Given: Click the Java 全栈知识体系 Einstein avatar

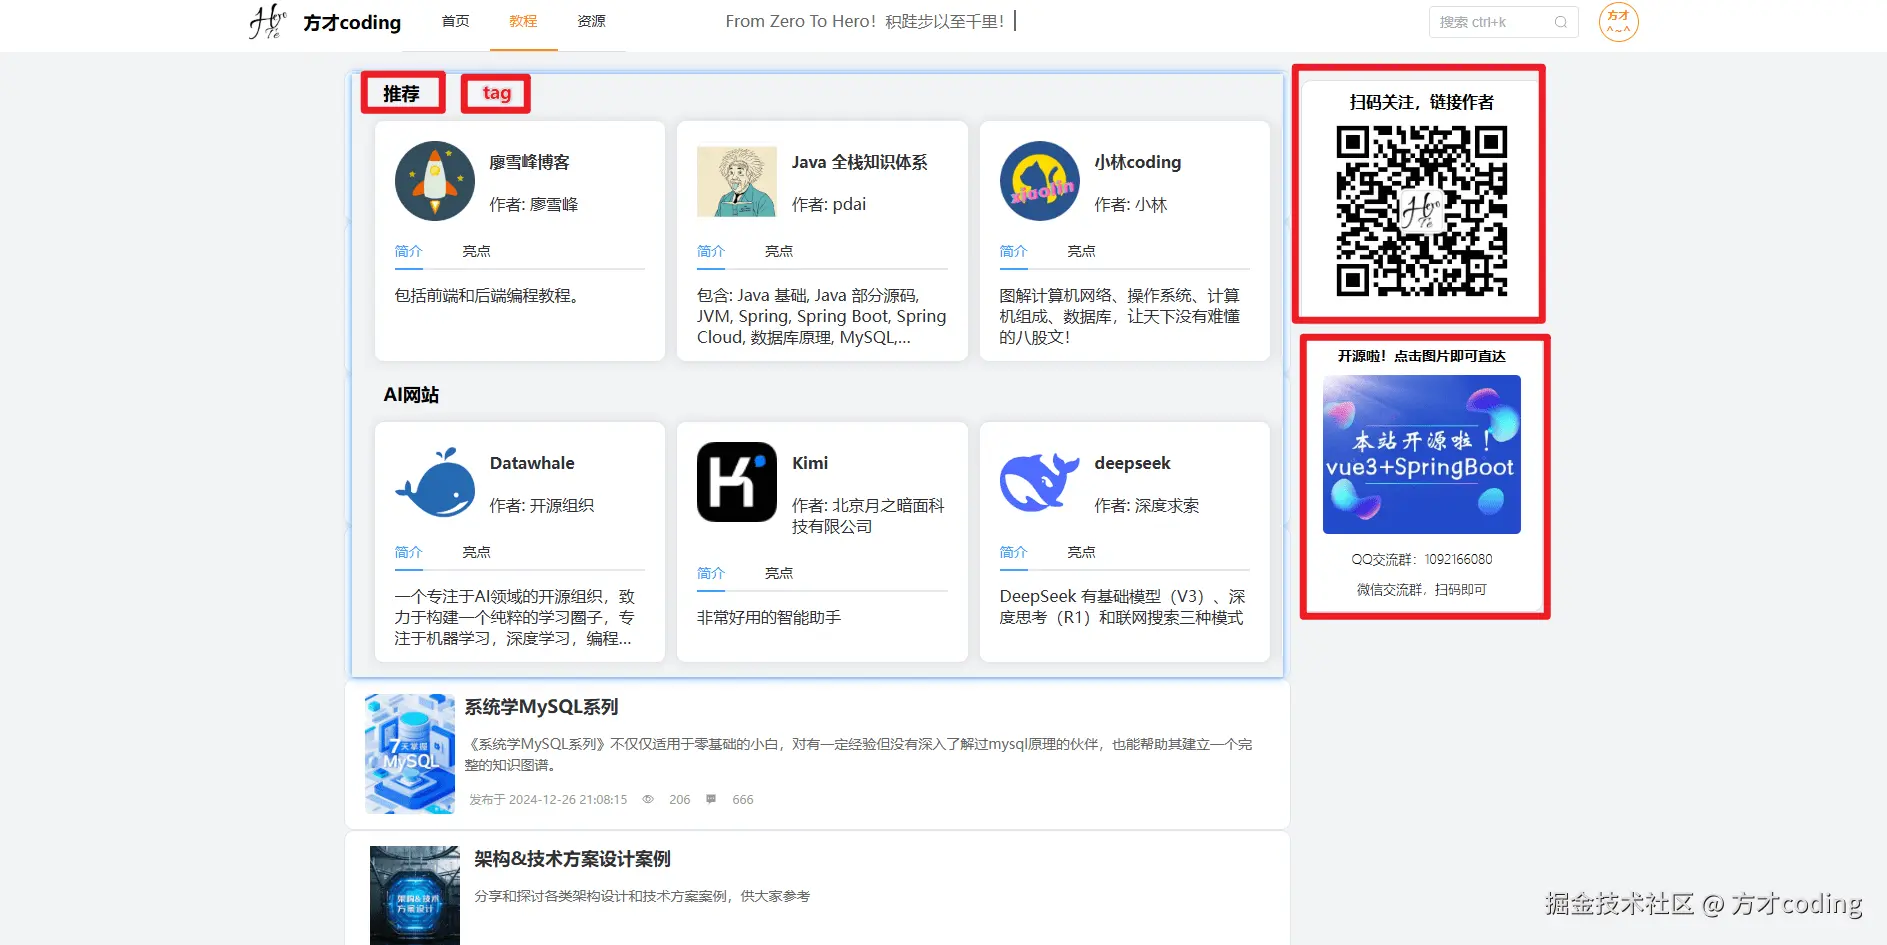Looking at the screenshot, I should [x=737, y=181].
